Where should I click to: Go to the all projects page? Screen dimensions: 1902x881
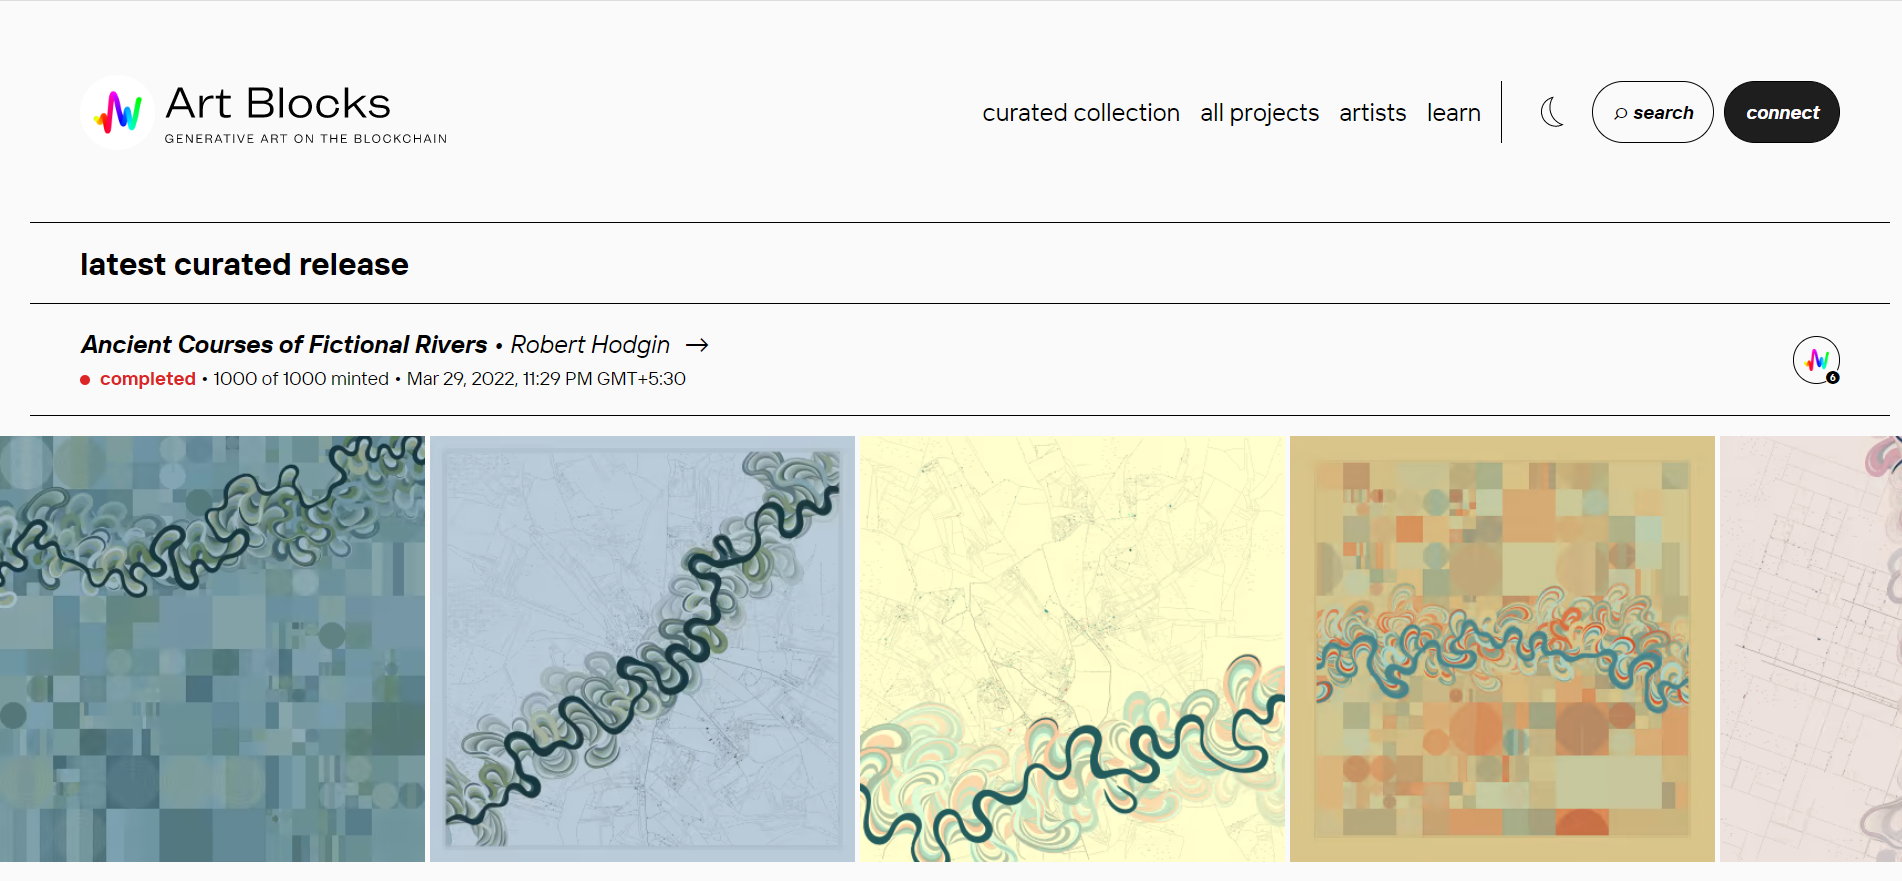(1259, 113)
